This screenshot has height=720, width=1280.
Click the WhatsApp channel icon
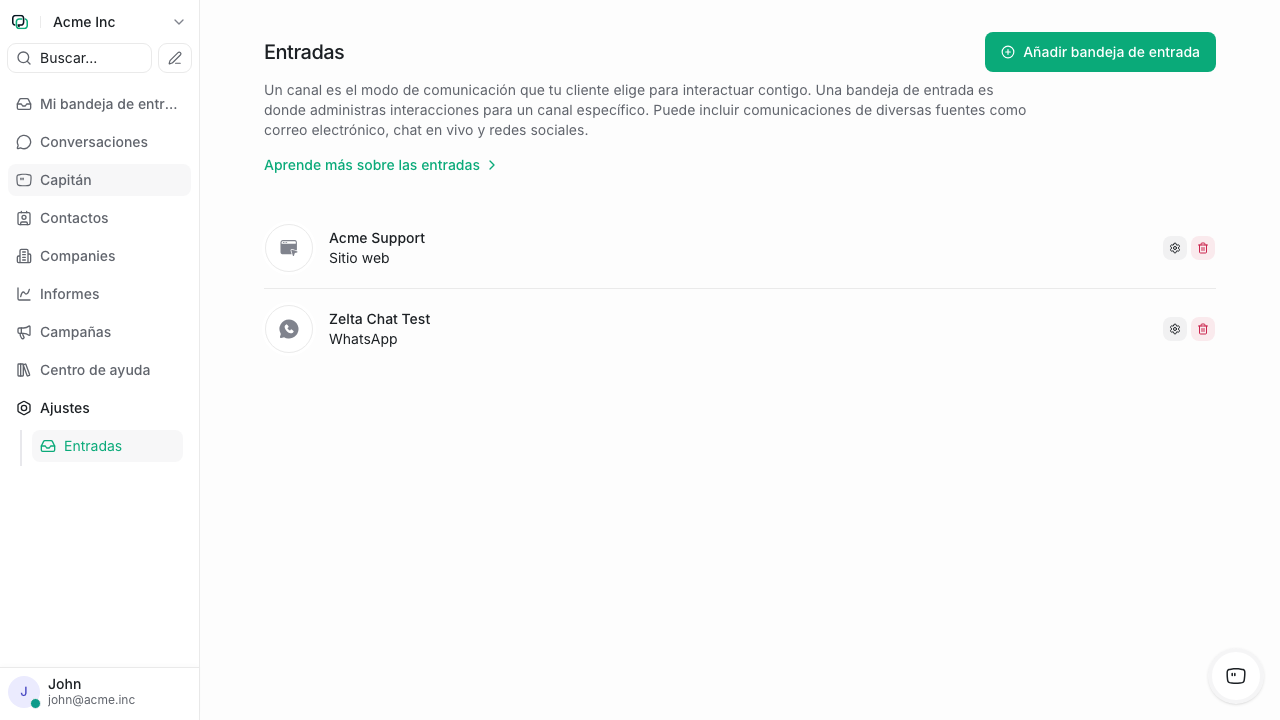tap(289, 329)
